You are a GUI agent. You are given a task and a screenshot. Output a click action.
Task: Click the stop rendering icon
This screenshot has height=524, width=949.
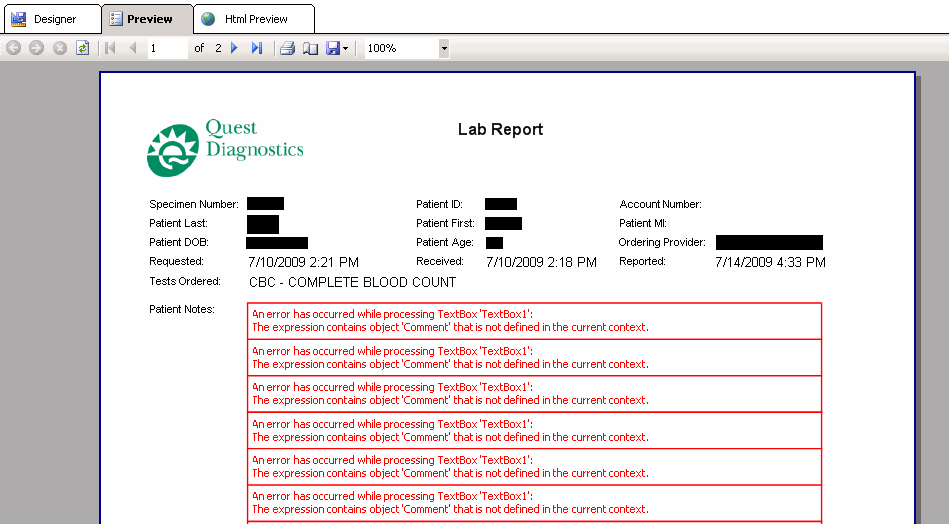pyautogui.click(x=59, y=48)
